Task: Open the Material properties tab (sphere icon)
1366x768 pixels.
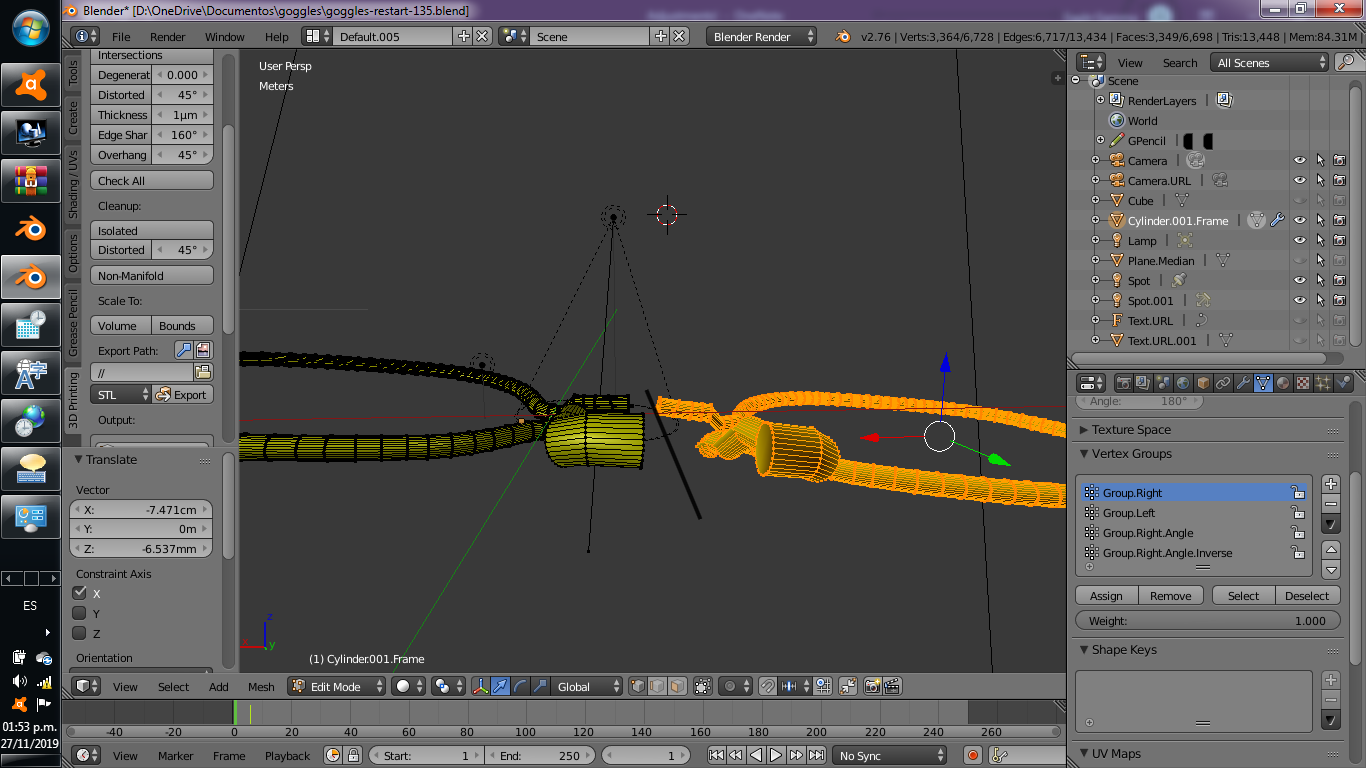Action: (x=1283, y=383)
